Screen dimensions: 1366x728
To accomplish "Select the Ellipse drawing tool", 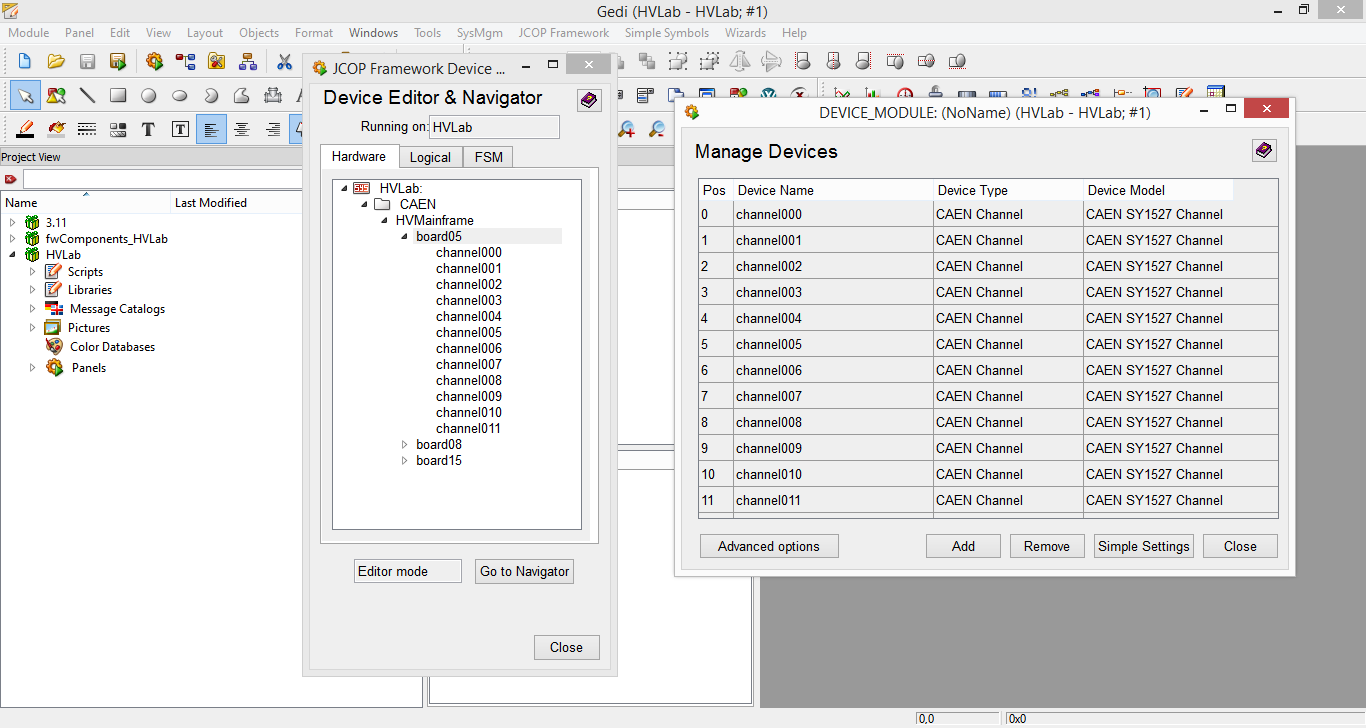I will (180, 96).
